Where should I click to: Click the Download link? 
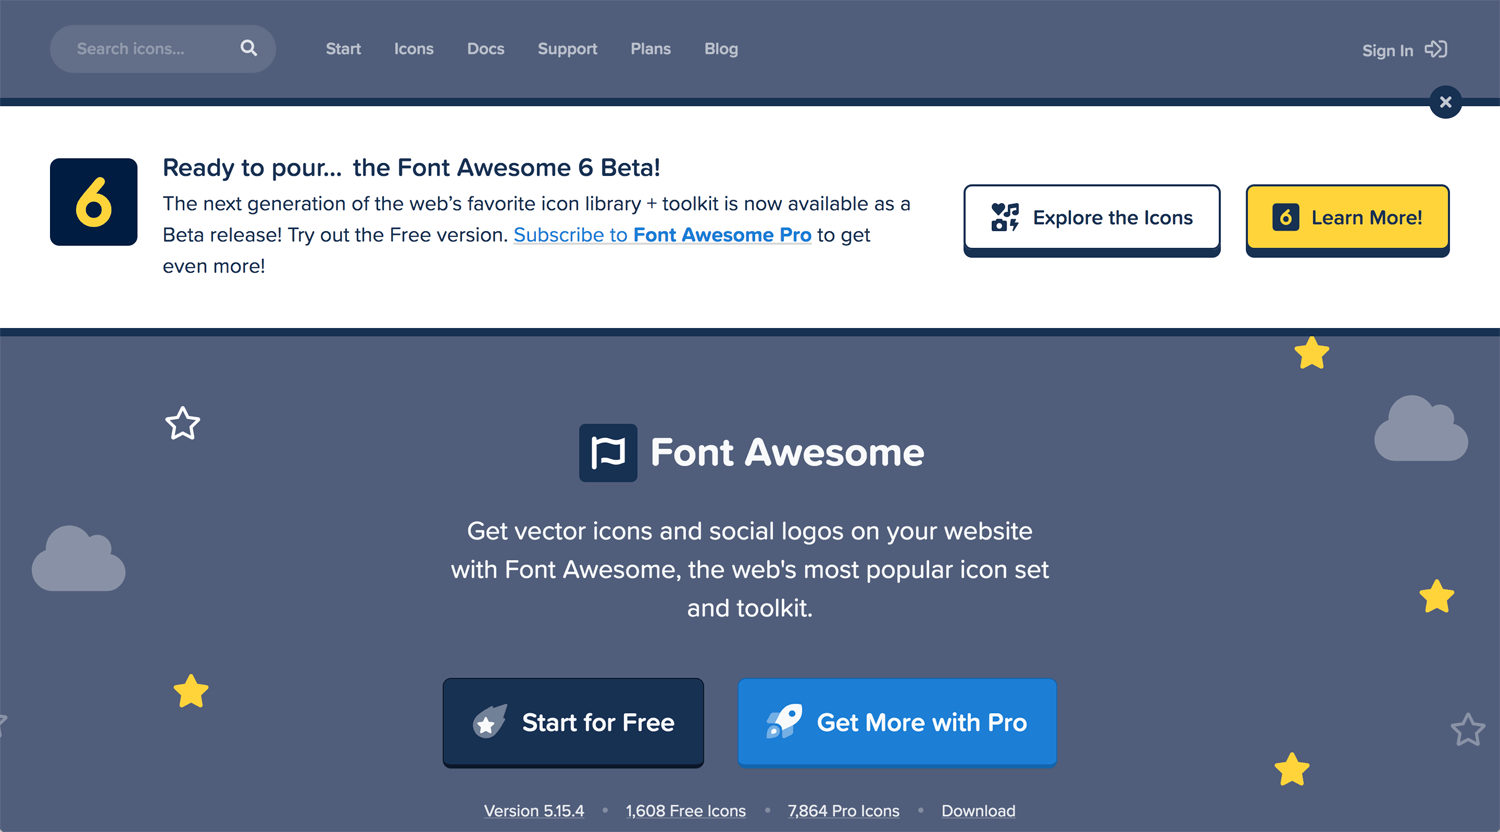978,811
